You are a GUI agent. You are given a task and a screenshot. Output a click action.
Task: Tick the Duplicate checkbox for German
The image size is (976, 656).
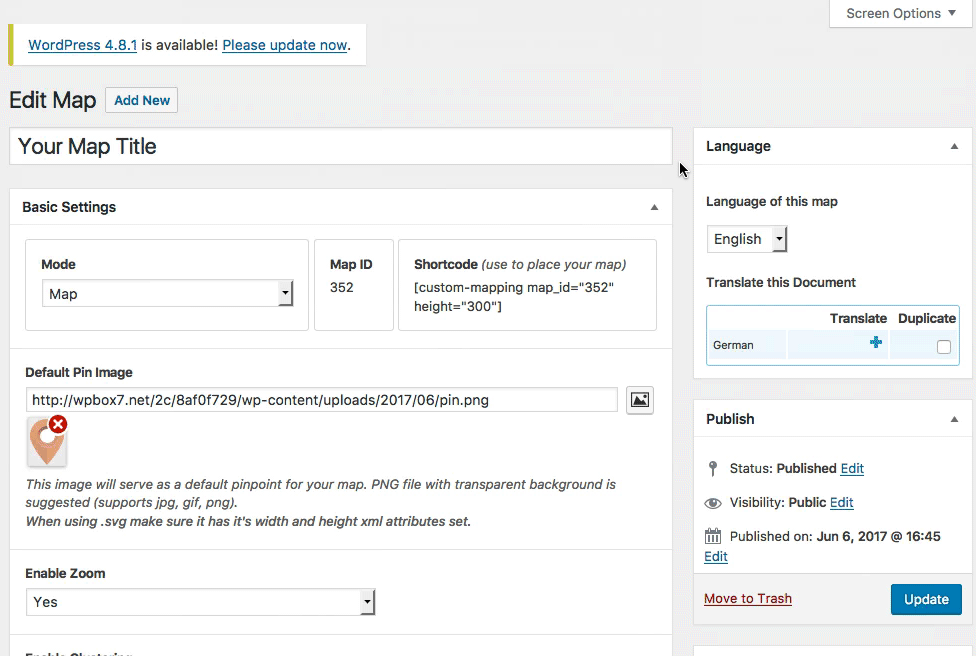943,347
